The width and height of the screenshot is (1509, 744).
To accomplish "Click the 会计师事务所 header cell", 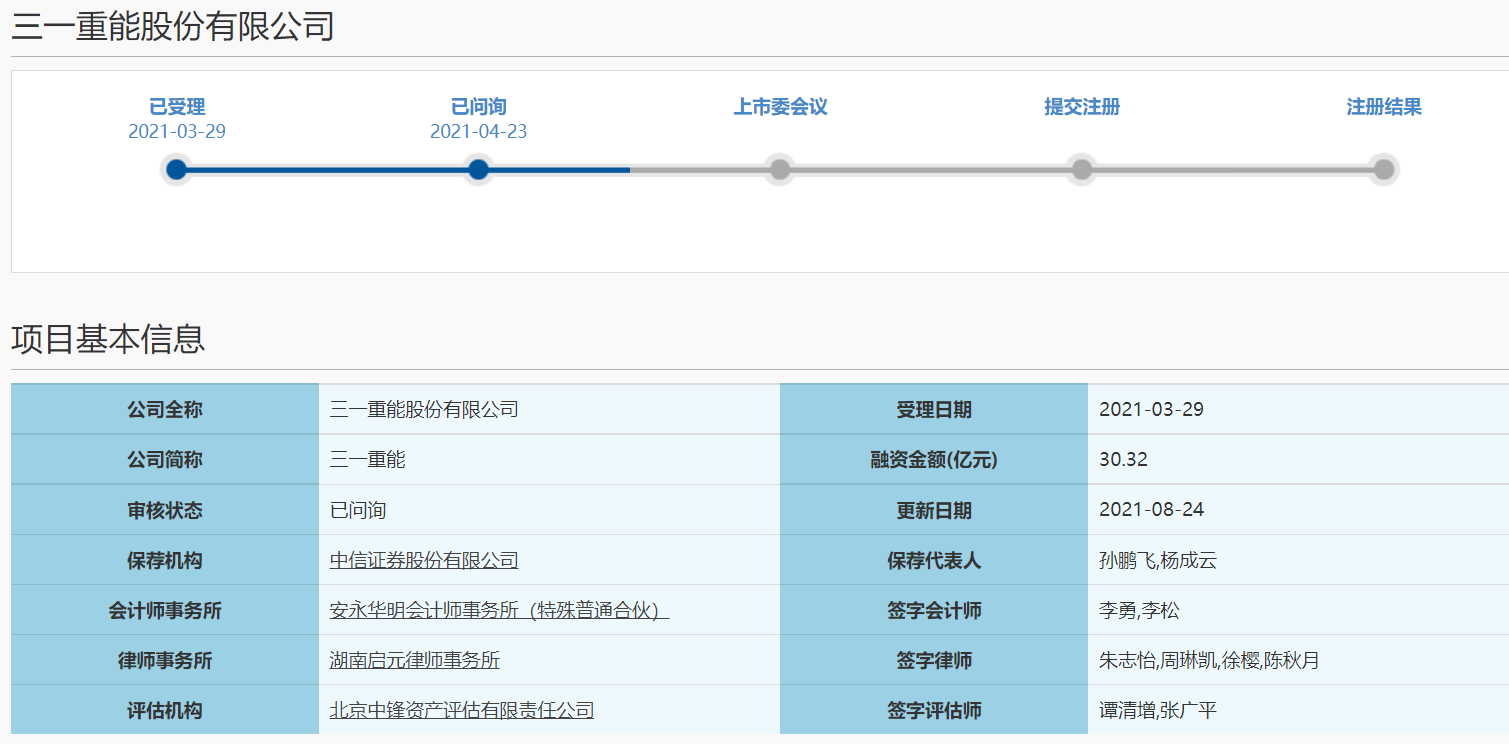I will tap(165, 610).
